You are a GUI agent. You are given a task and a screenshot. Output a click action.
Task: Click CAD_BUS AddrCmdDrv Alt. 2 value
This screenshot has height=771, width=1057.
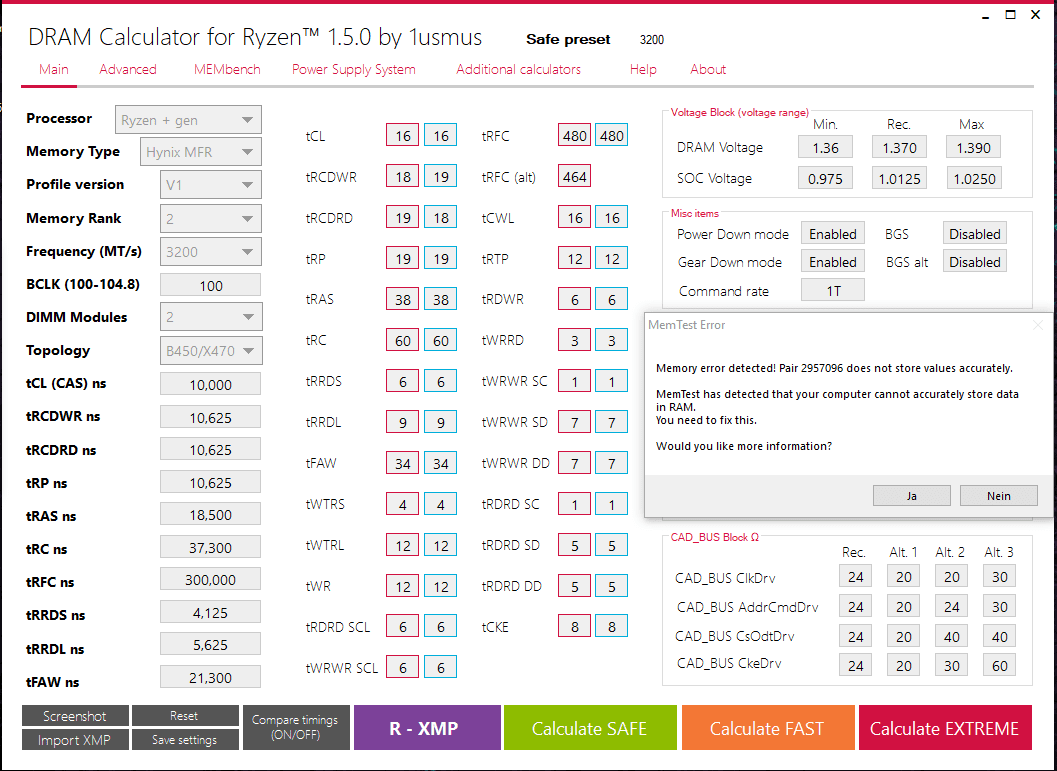point(951,607)
